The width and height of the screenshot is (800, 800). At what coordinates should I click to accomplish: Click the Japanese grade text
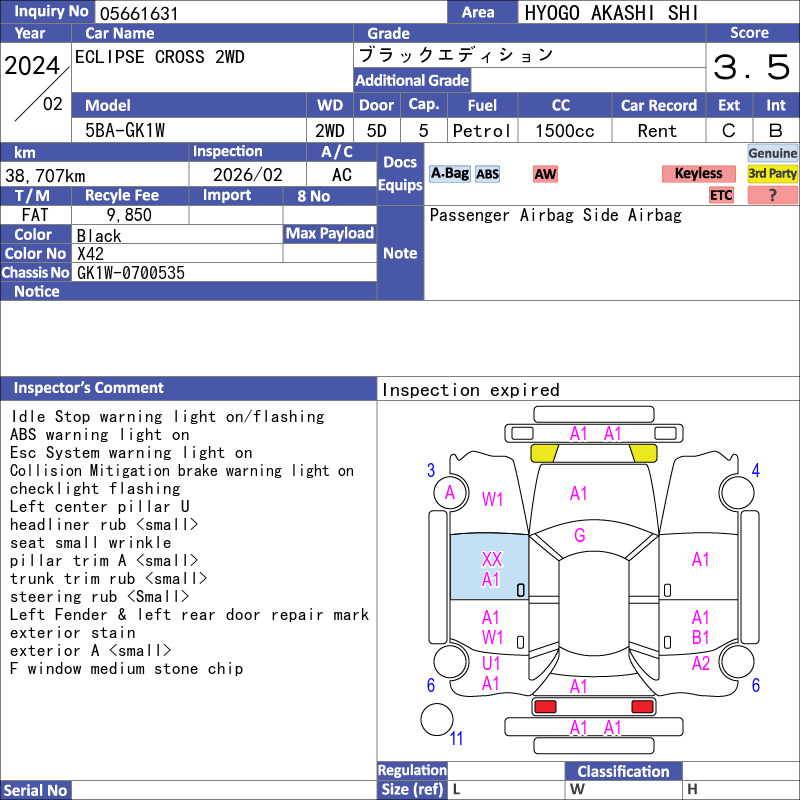click(456, 55)
